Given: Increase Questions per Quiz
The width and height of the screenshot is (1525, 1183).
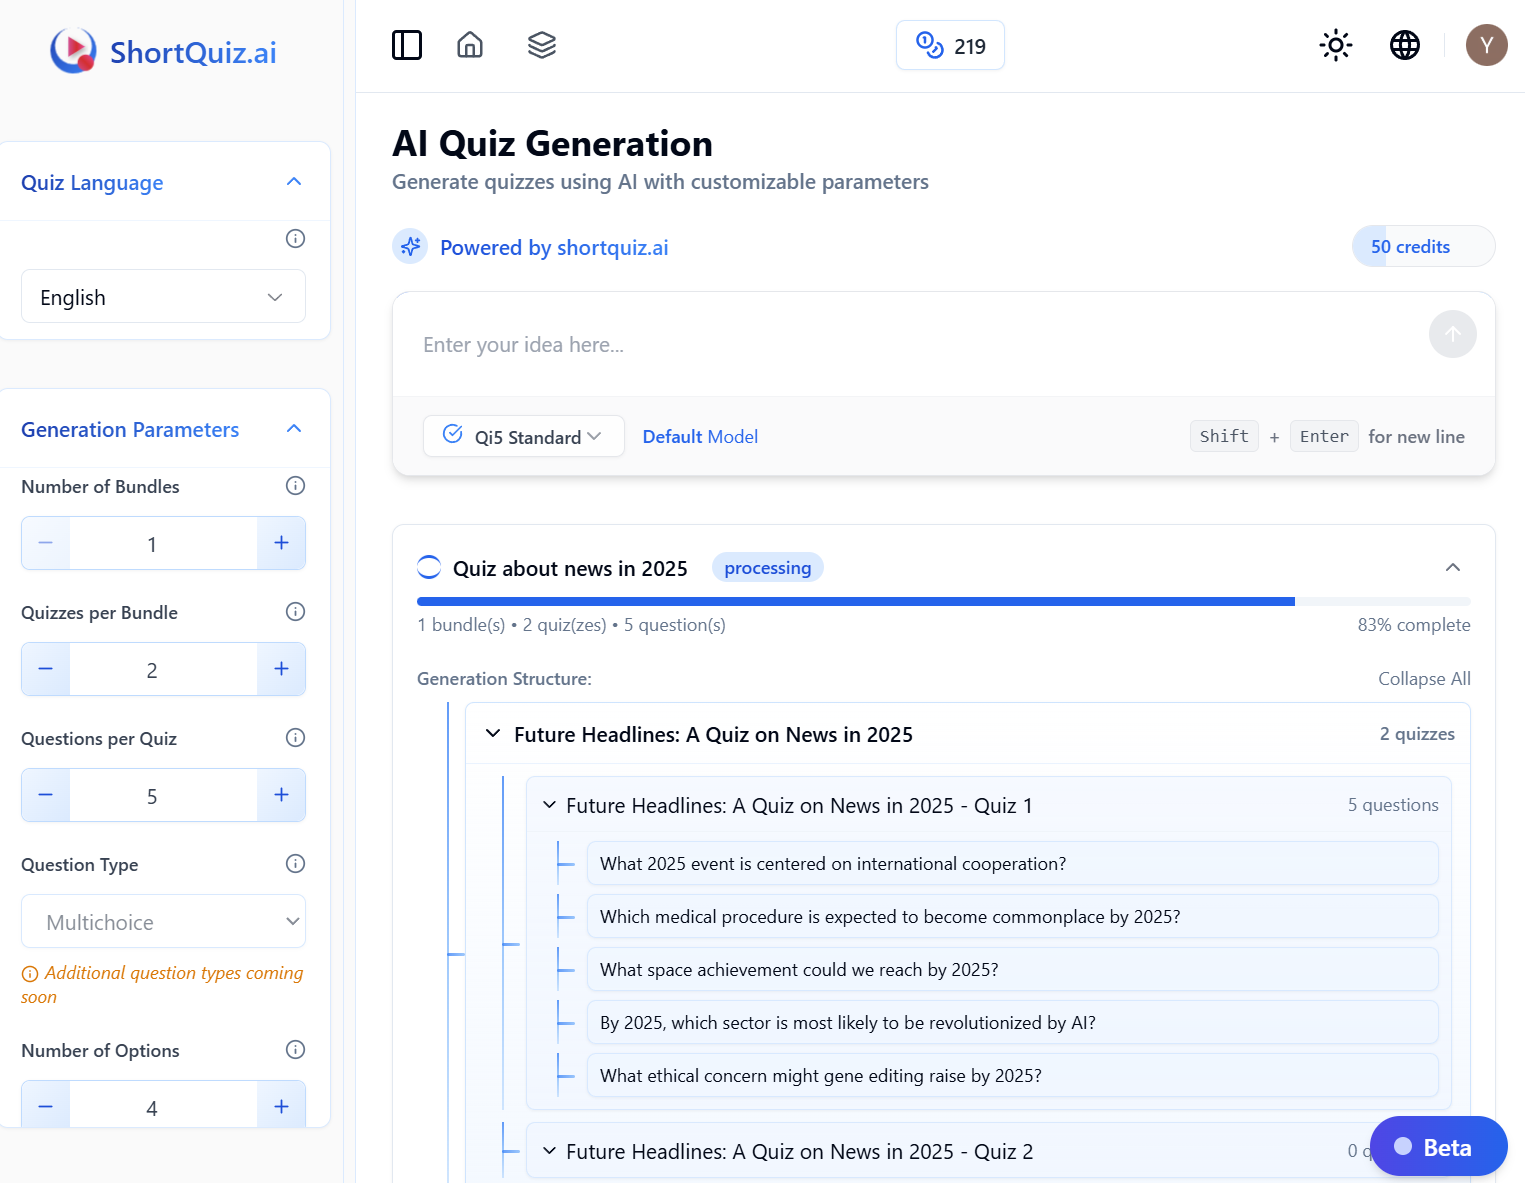Looking at the screenshot, I should point(281,795).
